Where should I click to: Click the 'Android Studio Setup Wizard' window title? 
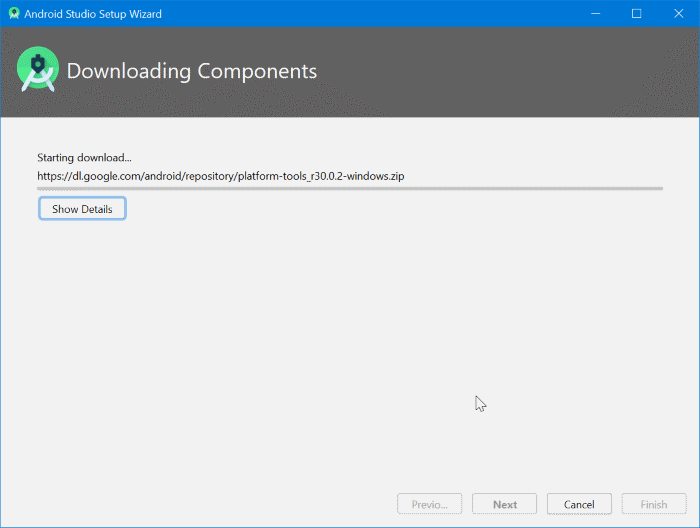coord(93,14)
